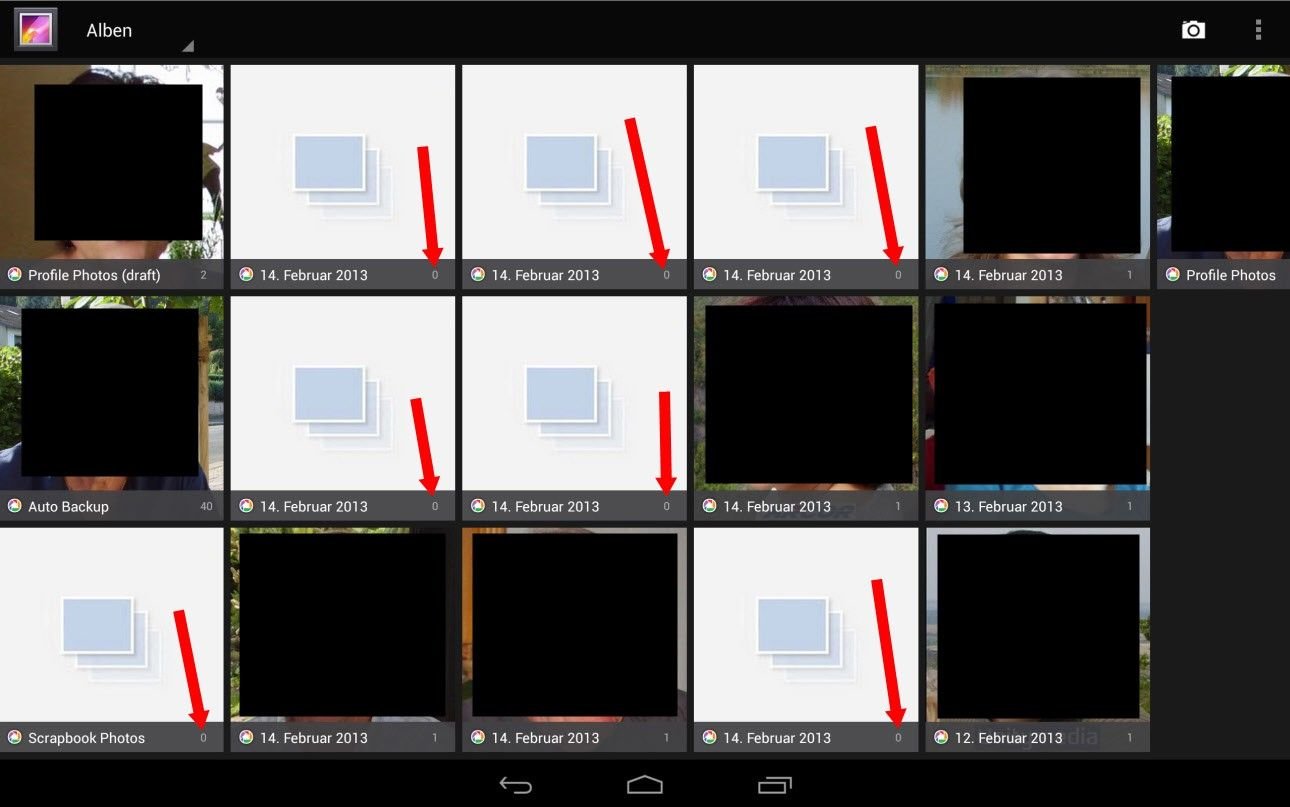Tap the Android home navigation button
The width and height of the screenshot is (1290, 807).
pyautogui.click(x=645, y=785)
